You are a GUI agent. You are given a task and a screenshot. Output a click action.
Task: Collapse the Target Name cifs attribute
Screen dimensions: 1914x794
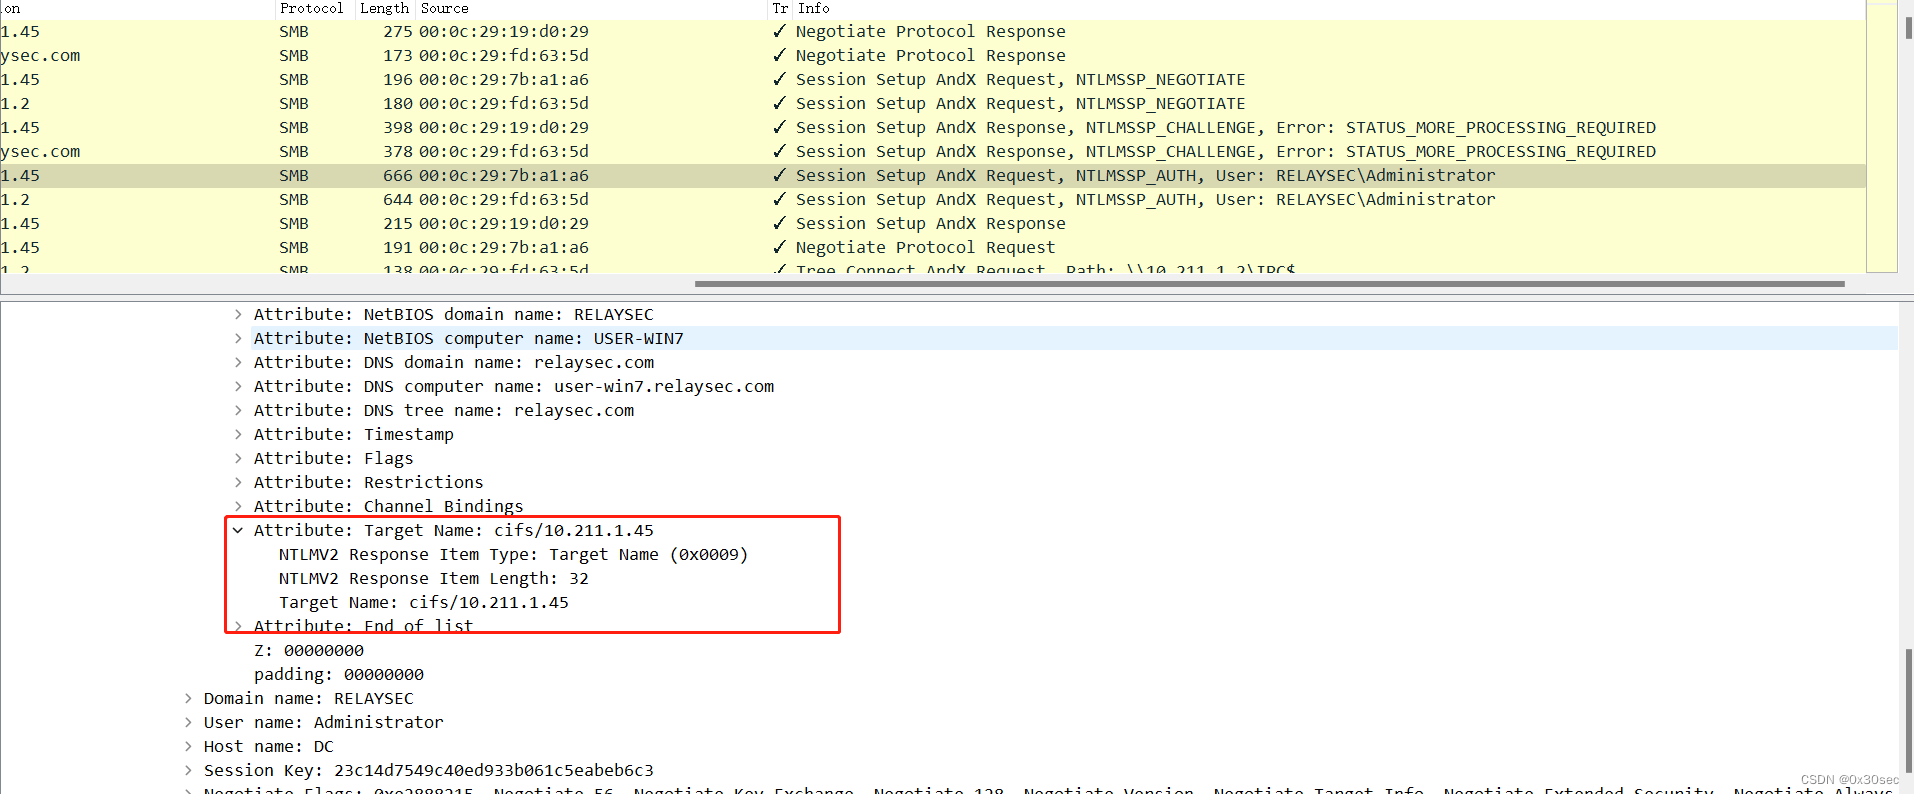click(x=238, y=530)
